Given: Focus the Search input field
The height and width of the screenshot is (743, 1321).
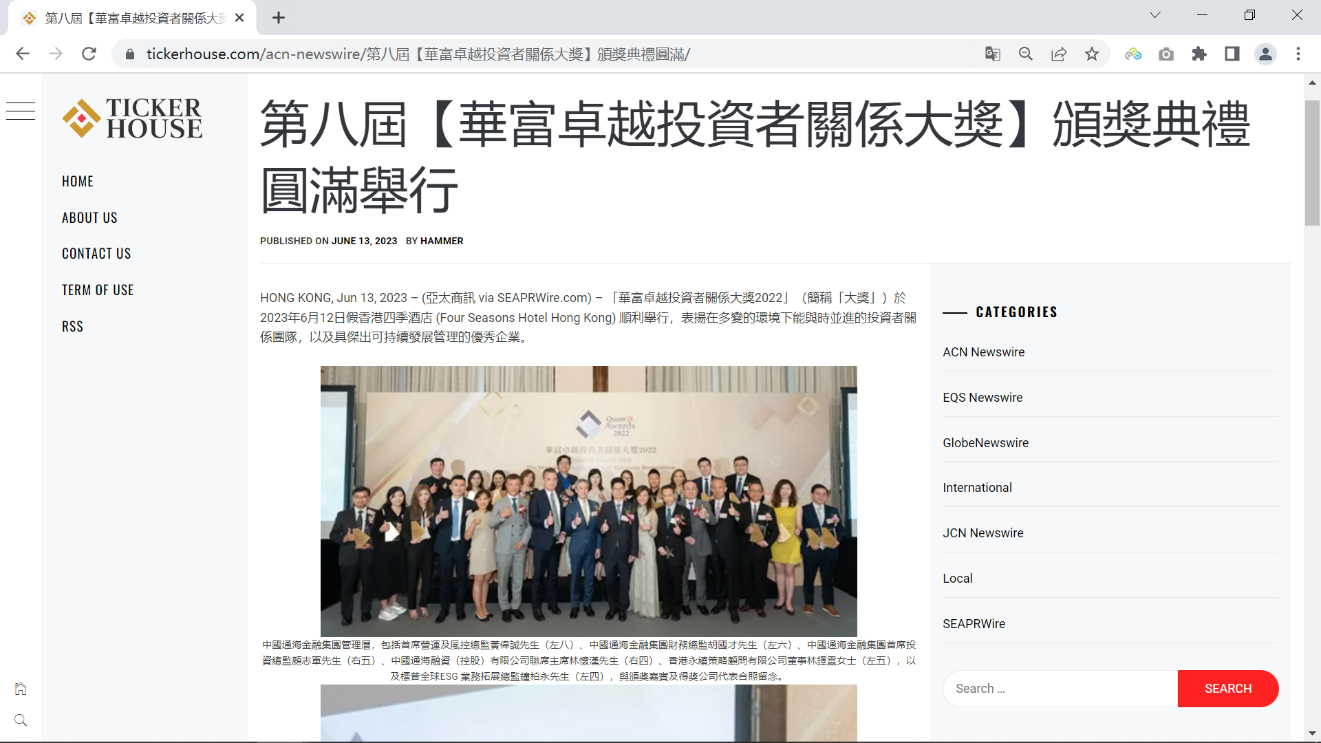Looking at the screenshot, I should (x=1060, y=688).
